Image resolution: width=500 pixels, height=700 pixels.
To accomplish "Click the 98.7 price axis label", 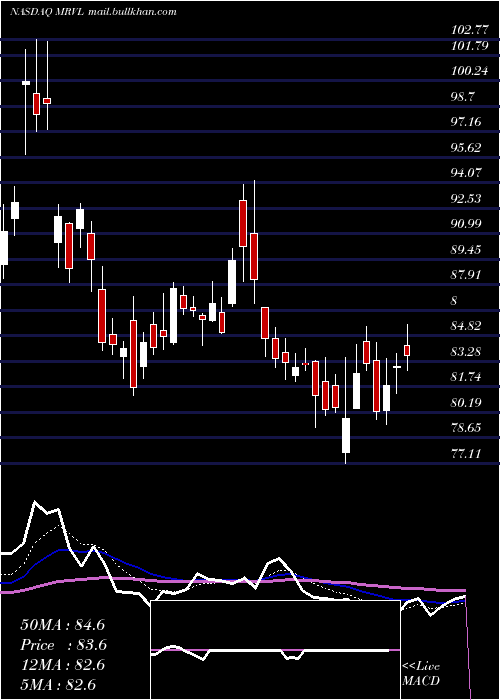I will (x=463, y=96).
